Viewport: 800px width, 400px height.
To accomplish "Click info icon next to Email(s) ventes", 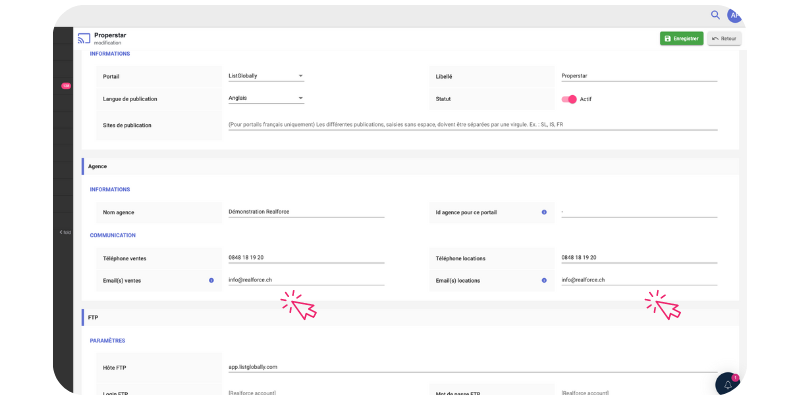I will tap(211, 280).
